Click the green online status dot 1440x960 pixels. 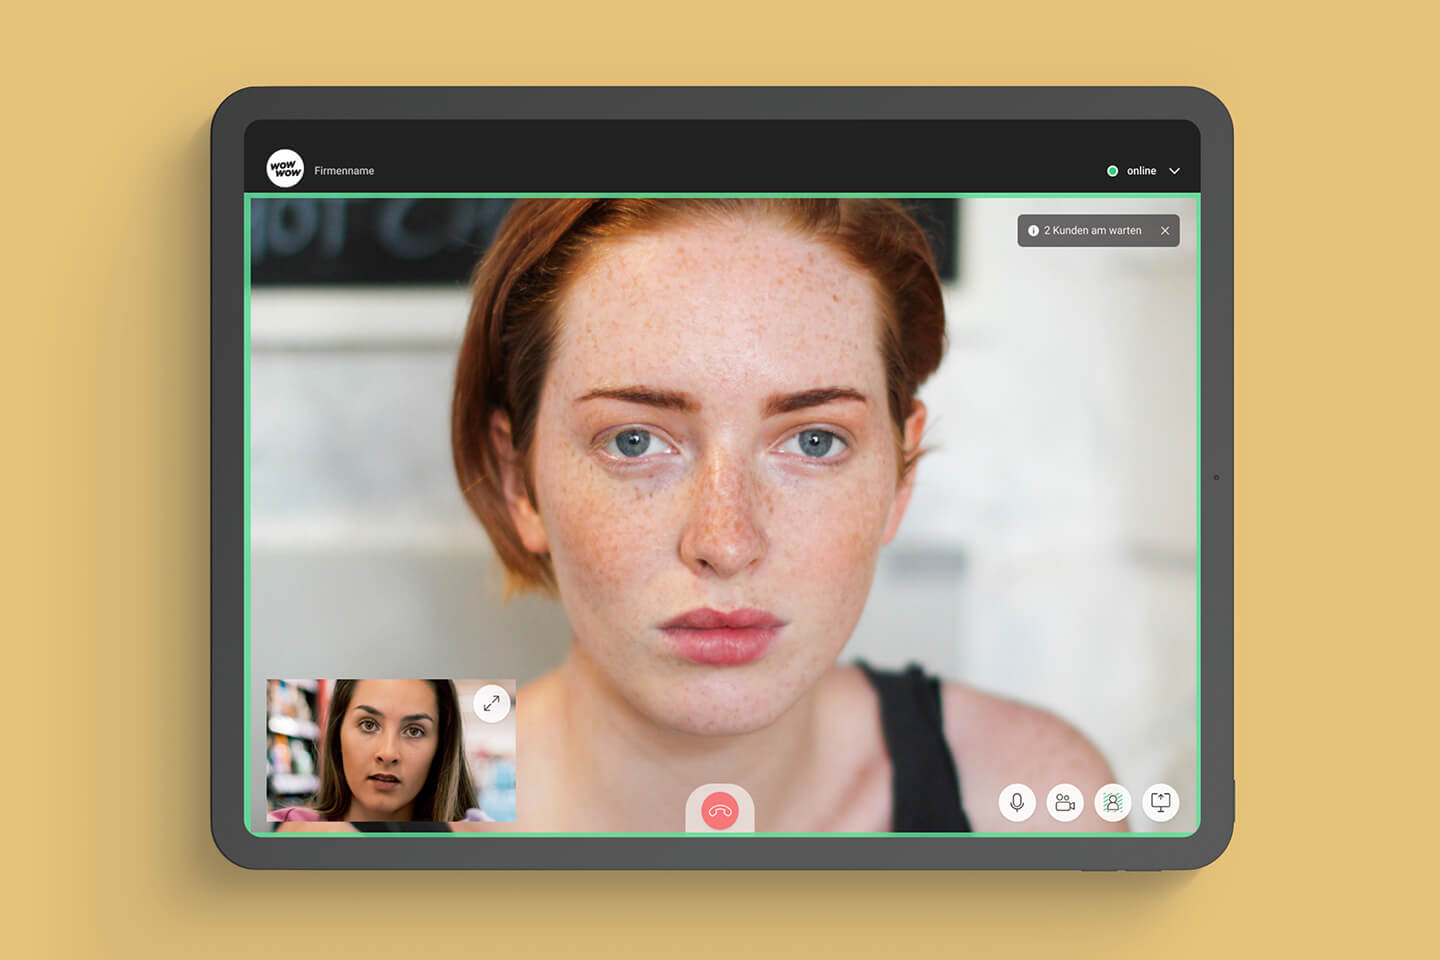[x=1112, y=171]
